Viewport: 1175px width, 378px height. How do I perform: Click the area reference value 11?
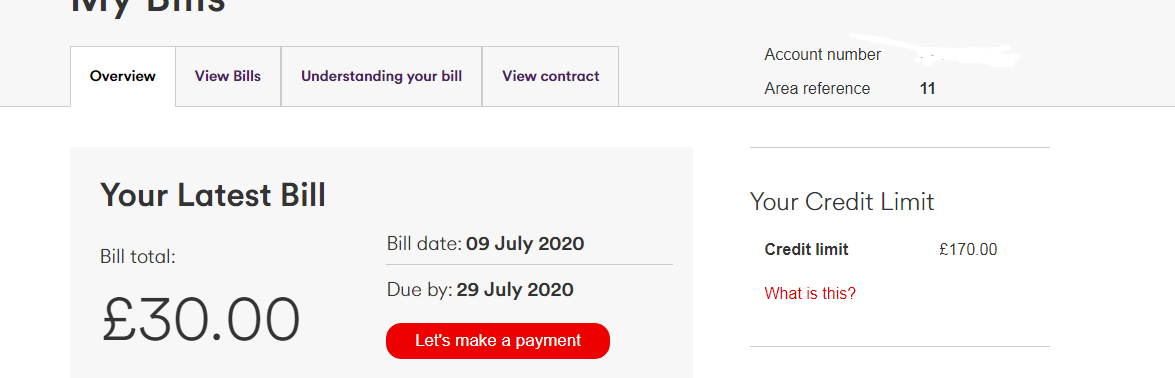[928, 88]
